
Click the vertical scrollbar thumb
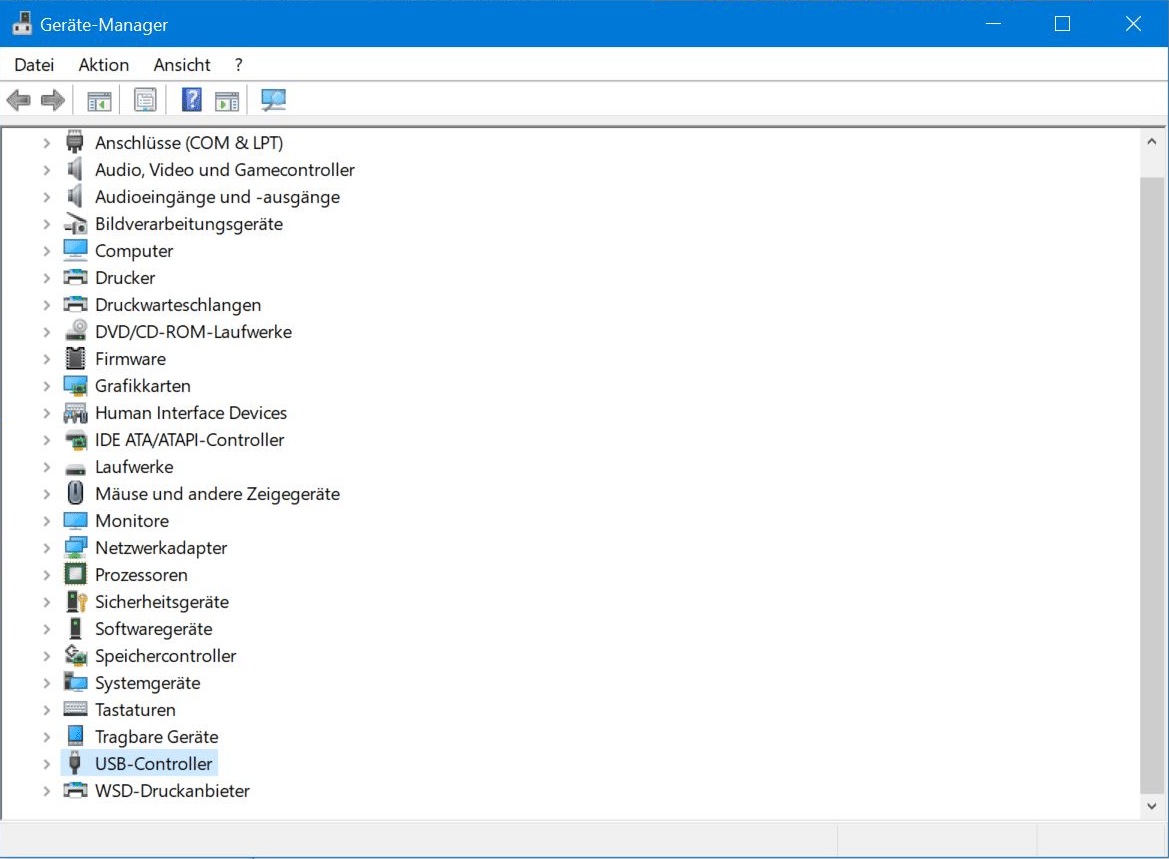[x=1151, y=485]
